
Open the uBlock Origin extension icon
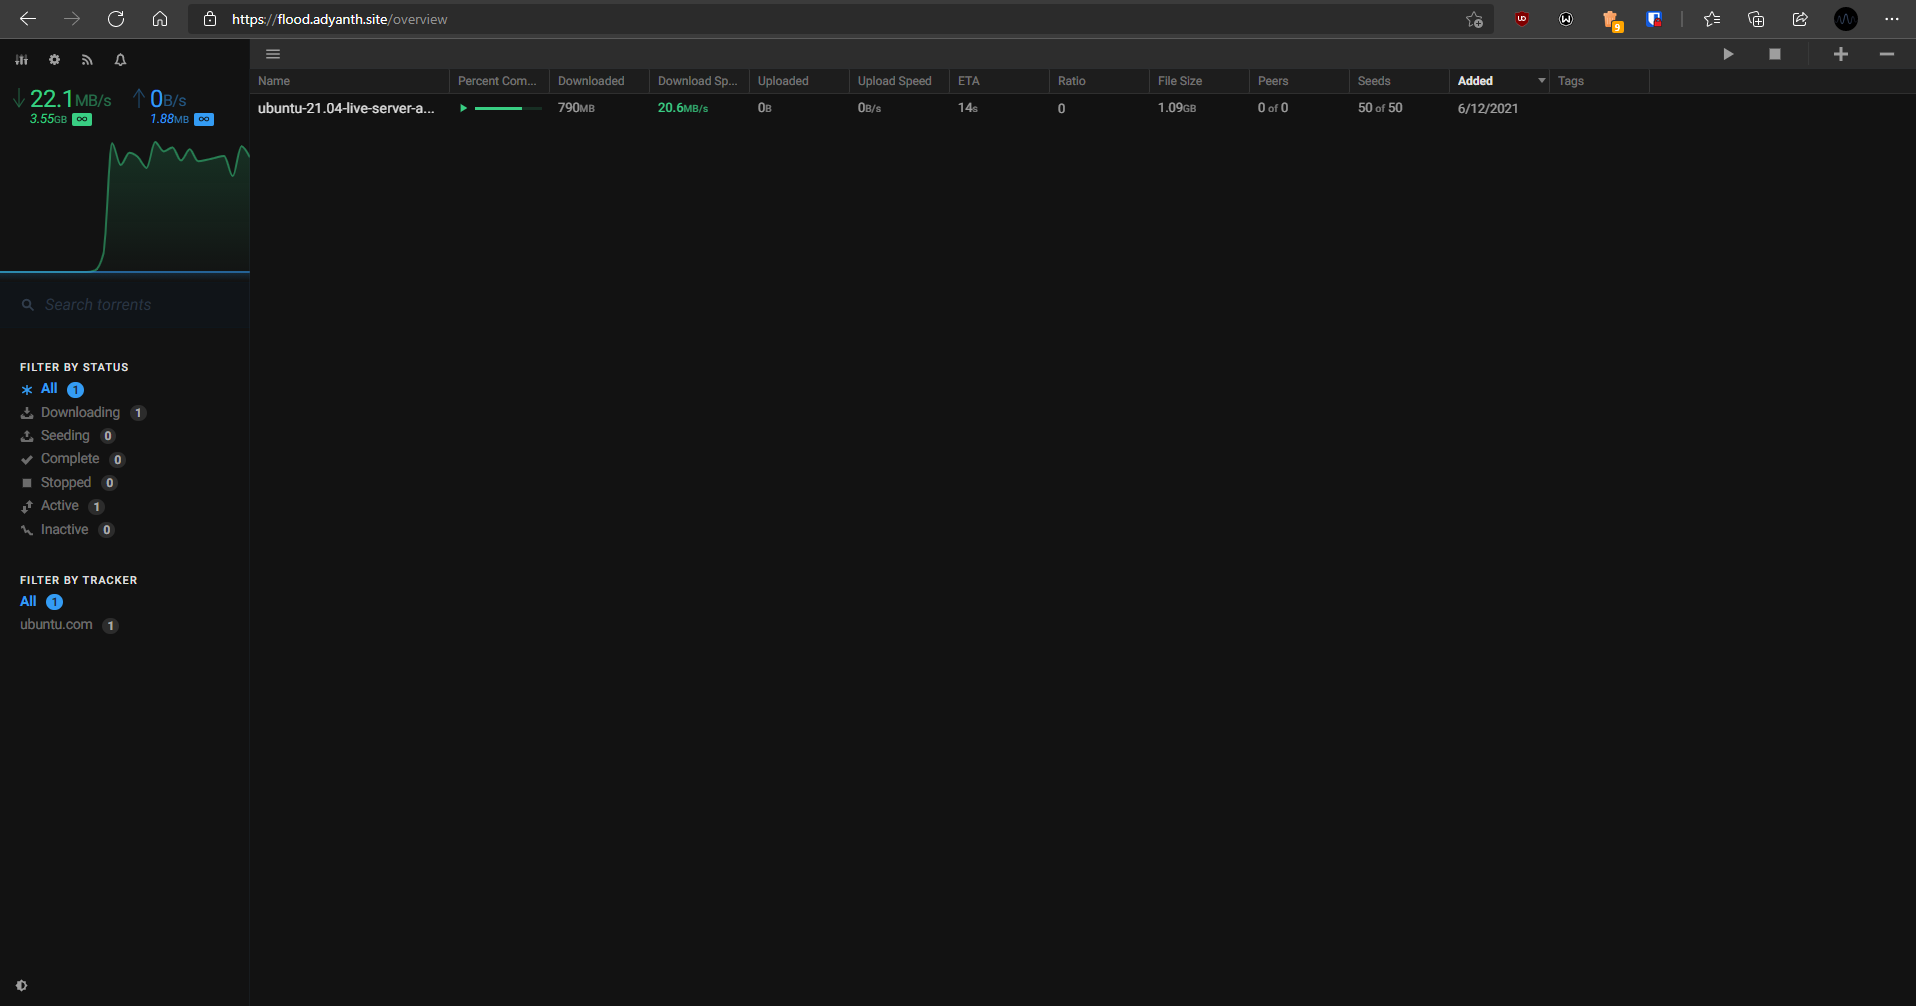point(1521,19)
